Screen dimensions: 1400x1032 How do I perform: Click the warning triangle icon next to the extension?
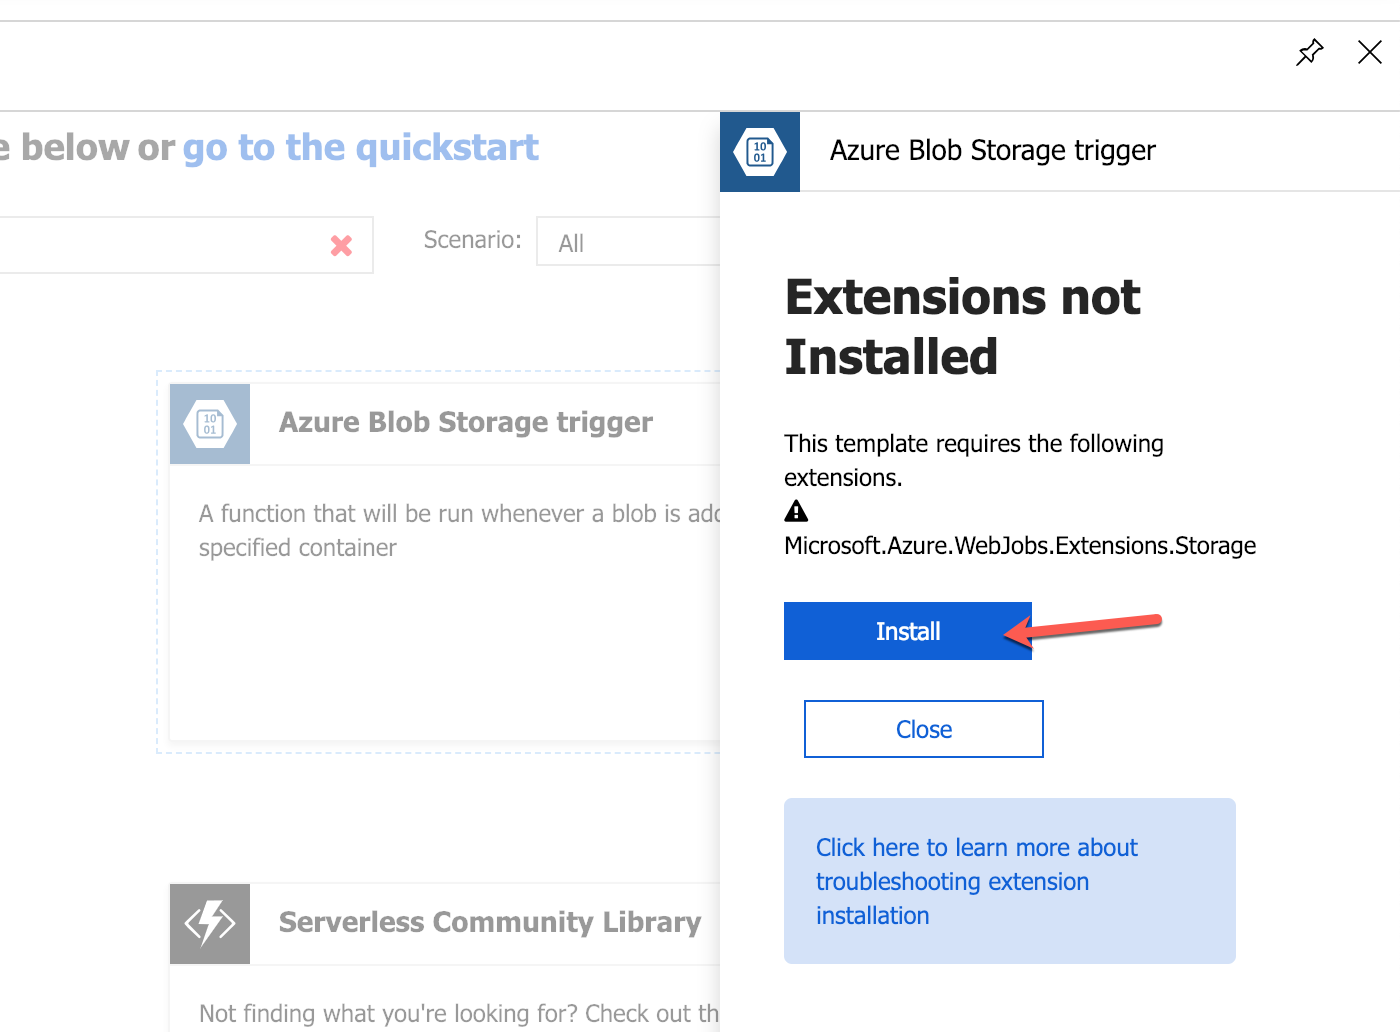coord(796,511)
